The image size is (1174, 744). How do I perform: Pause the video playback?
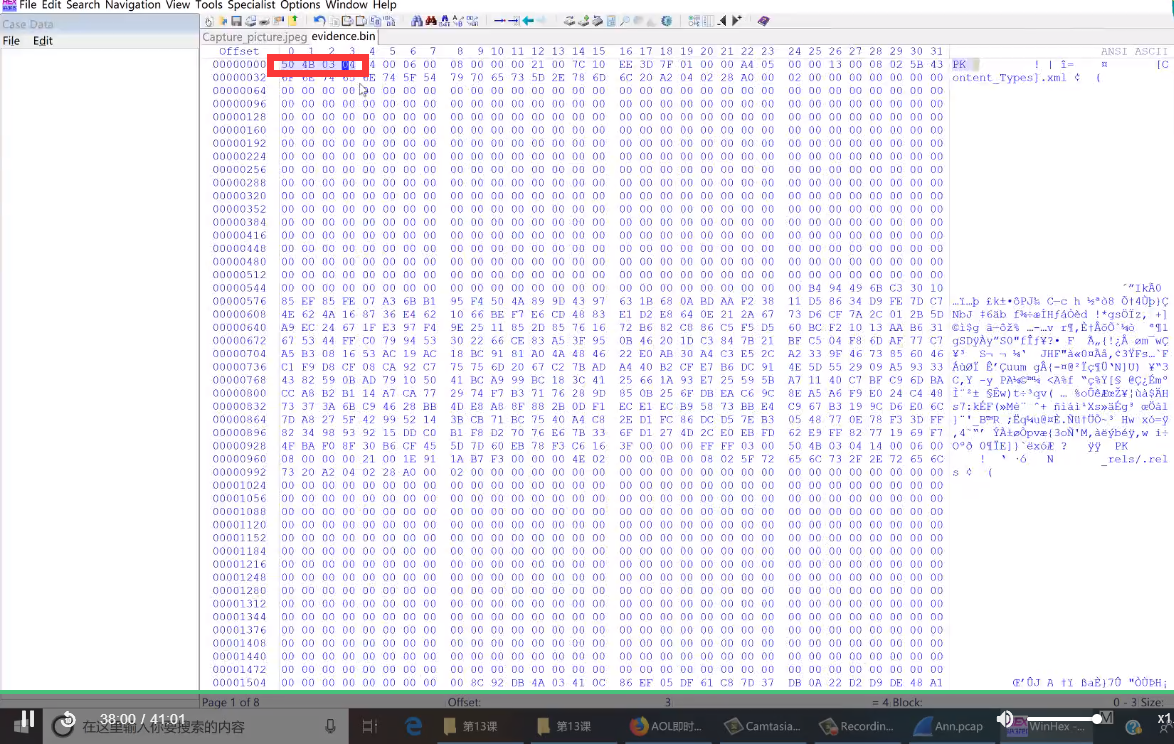pos(28,720)
